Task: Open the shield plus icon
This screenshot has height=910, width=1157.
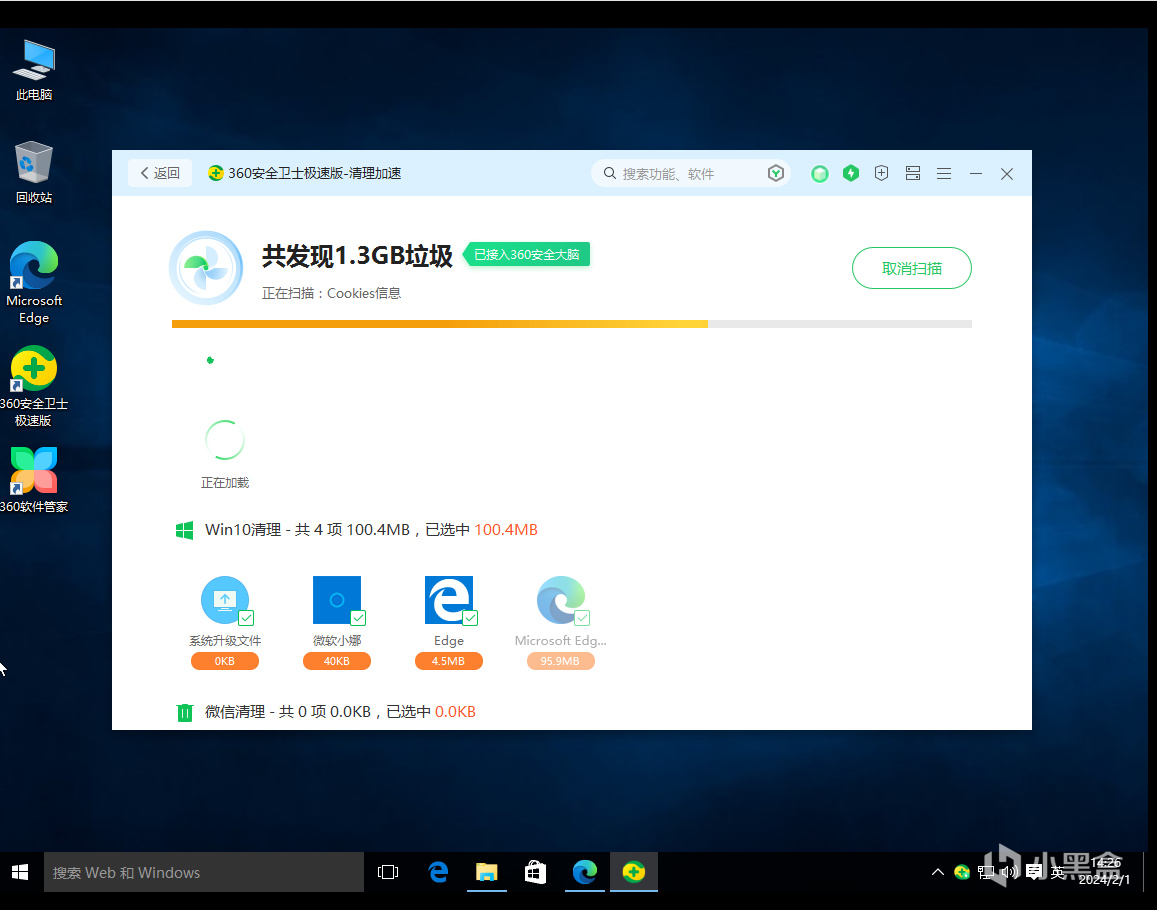Action: 881,173
